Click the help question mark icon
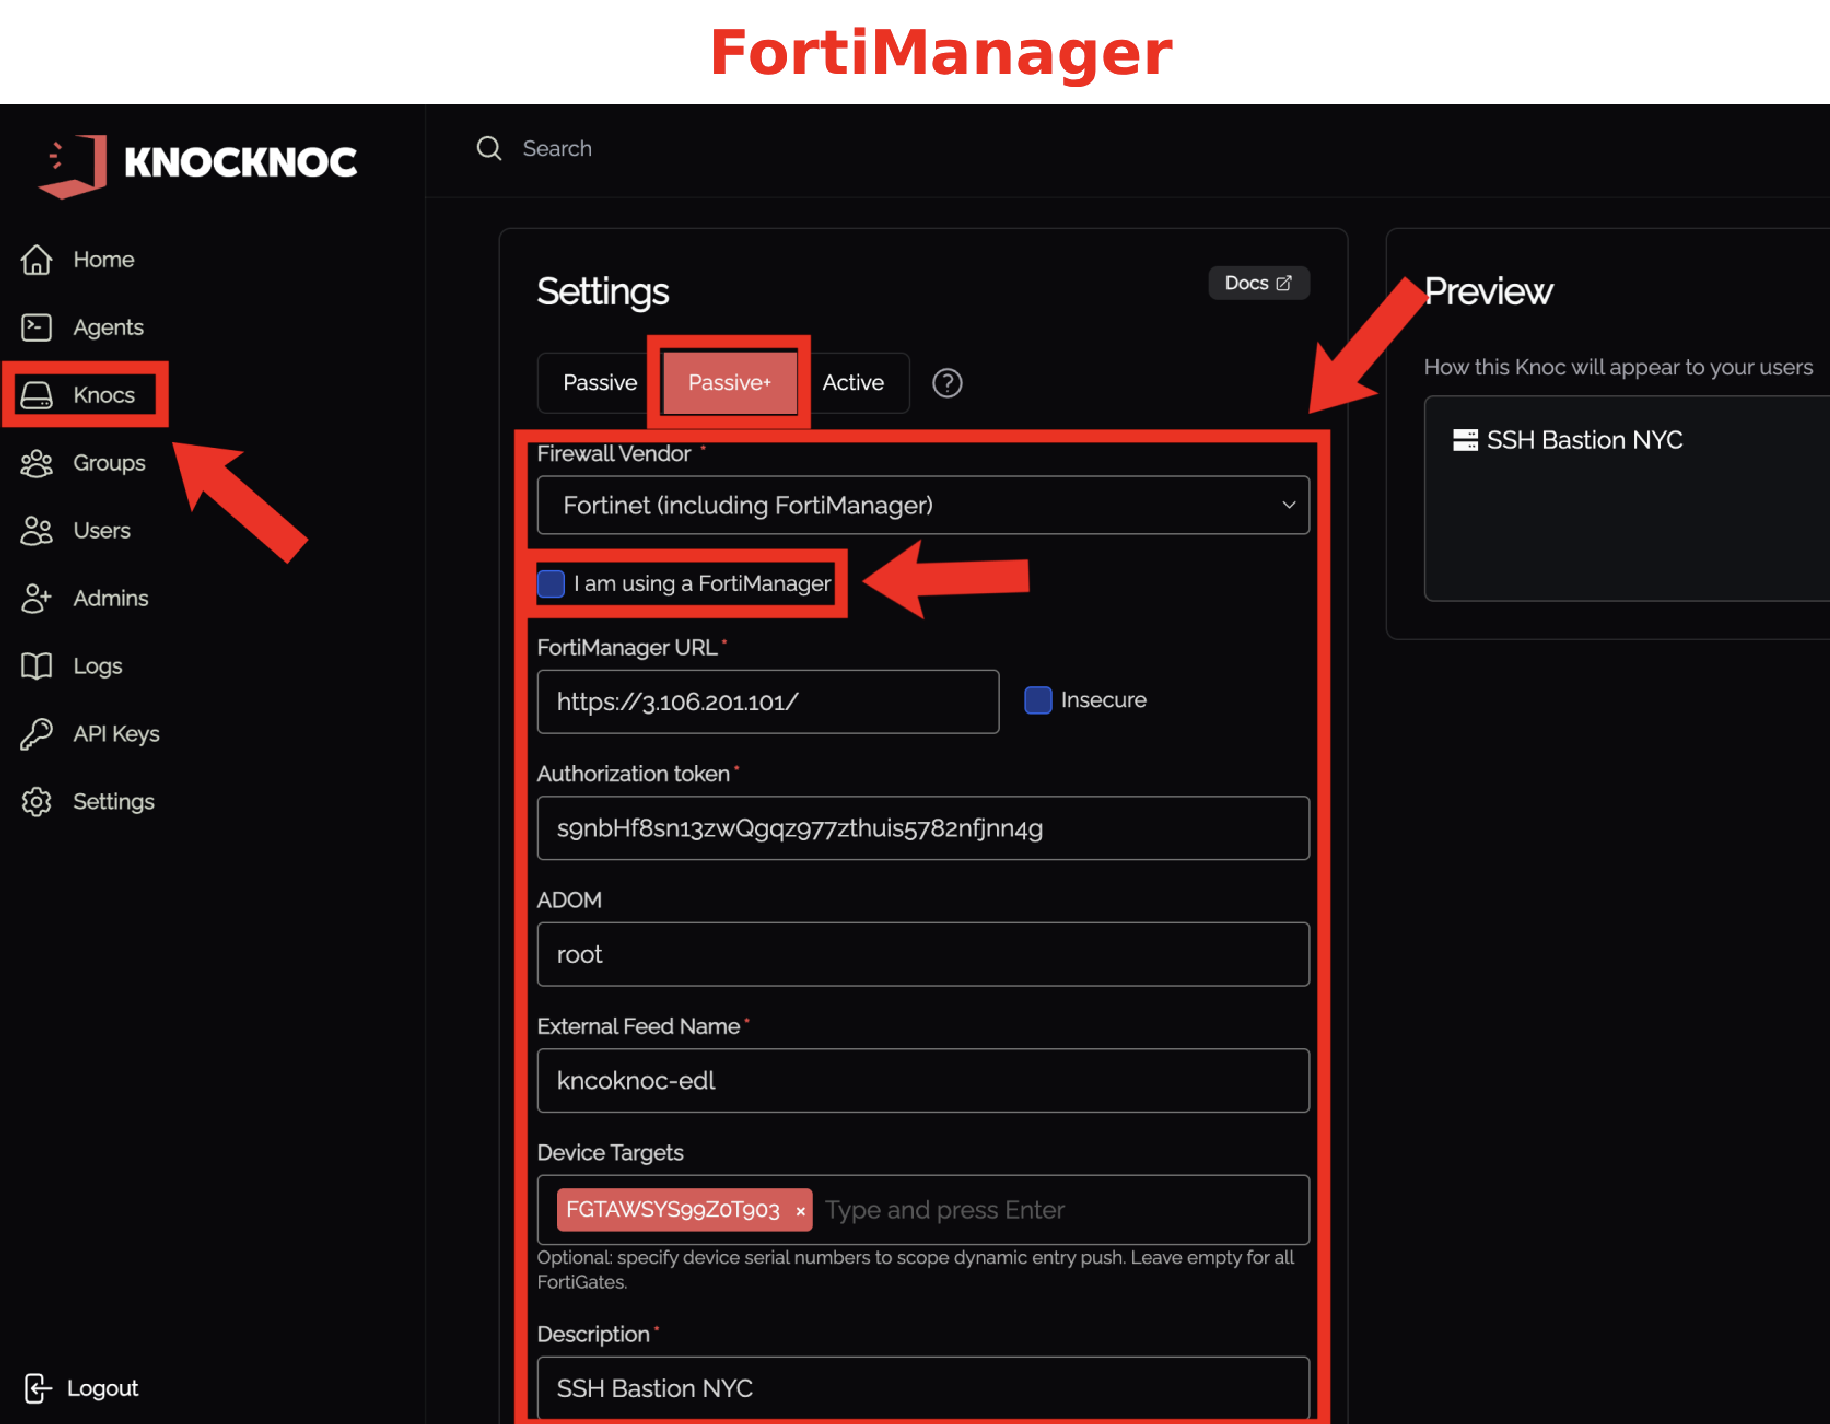Viewport: 1830px width, 1424px height. coord(947,383)
